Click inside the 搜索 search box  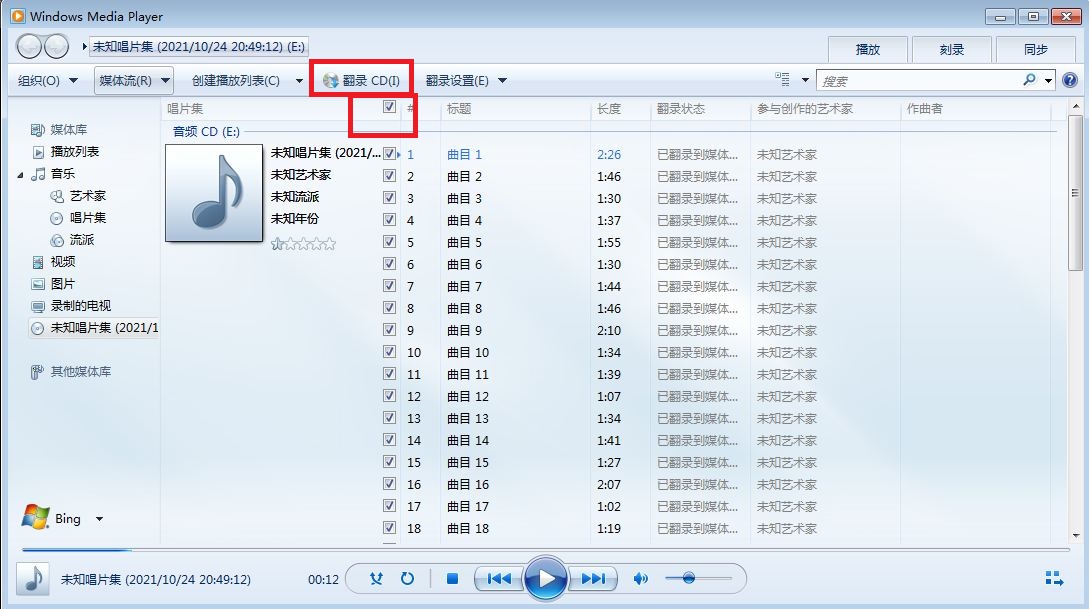tap(915, 80)
